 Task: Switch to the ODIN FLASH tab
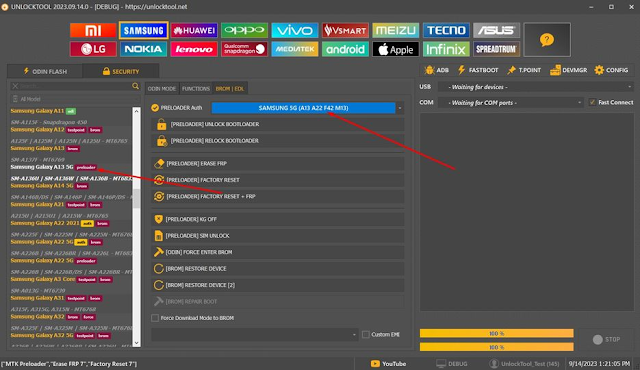click(45, 71)
